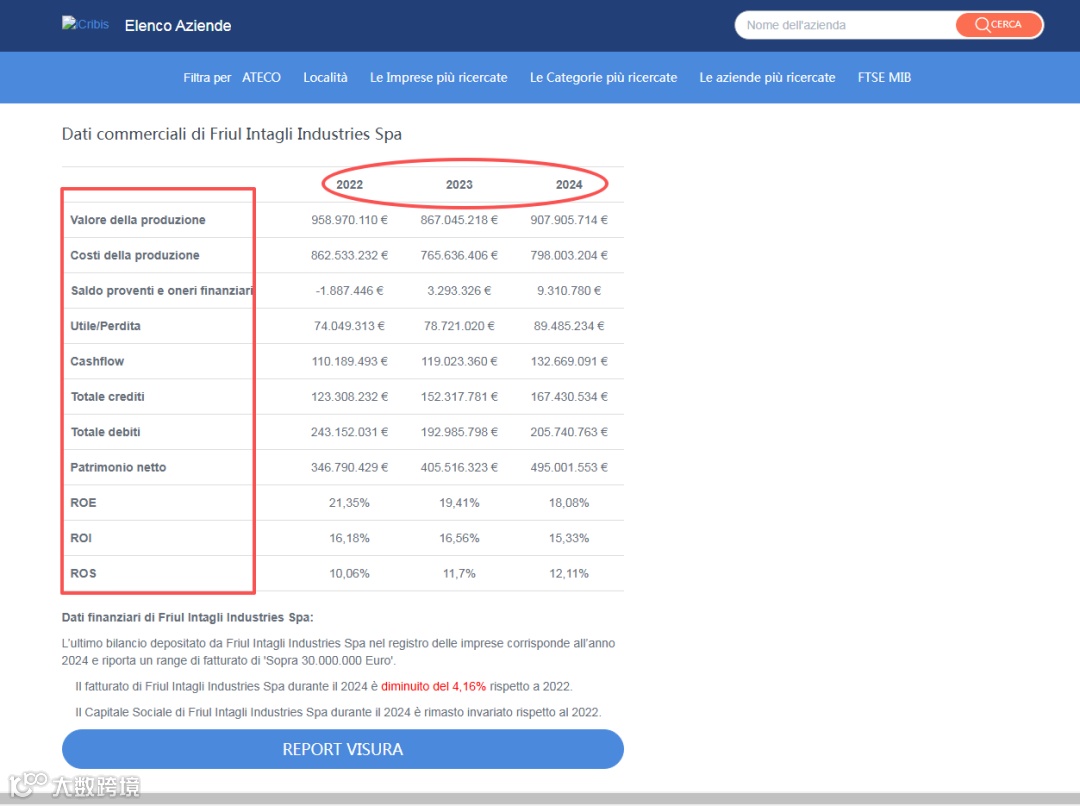Click the red text diminuito del 4,16%

tap(433, 686)
